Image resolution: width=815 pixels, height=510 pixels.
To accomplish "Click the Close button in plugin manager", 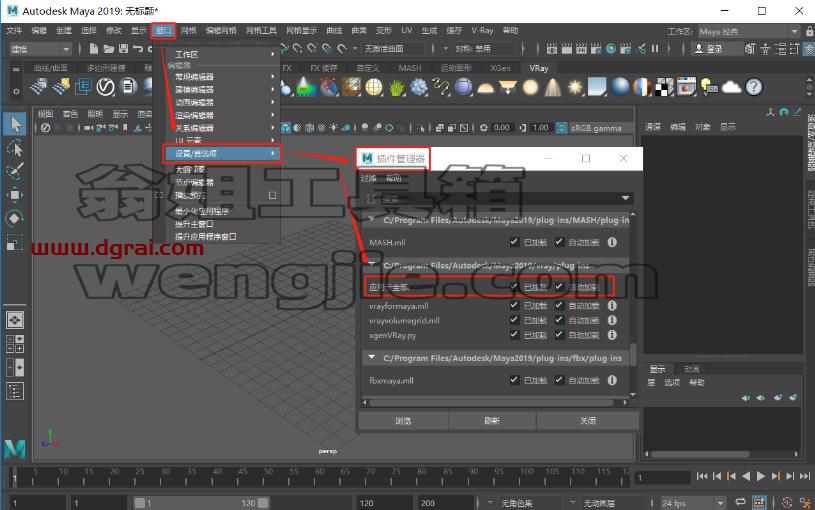I will point(588,421).
